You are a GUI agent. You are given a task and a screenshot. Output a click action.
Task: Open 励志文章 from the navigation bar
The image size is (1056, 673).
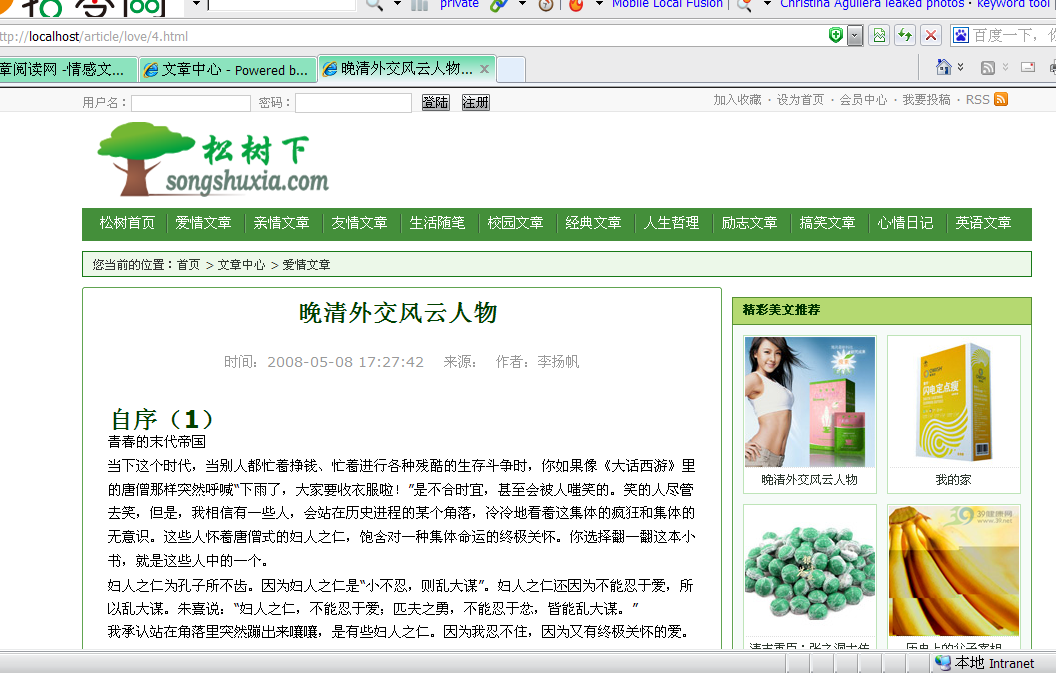point(749,223)
